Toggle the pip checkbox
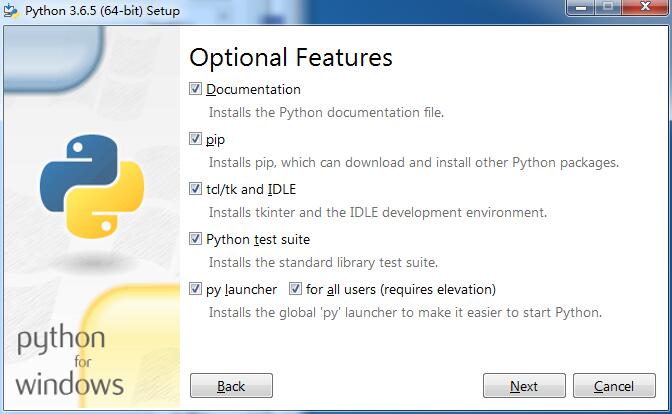 195,138
